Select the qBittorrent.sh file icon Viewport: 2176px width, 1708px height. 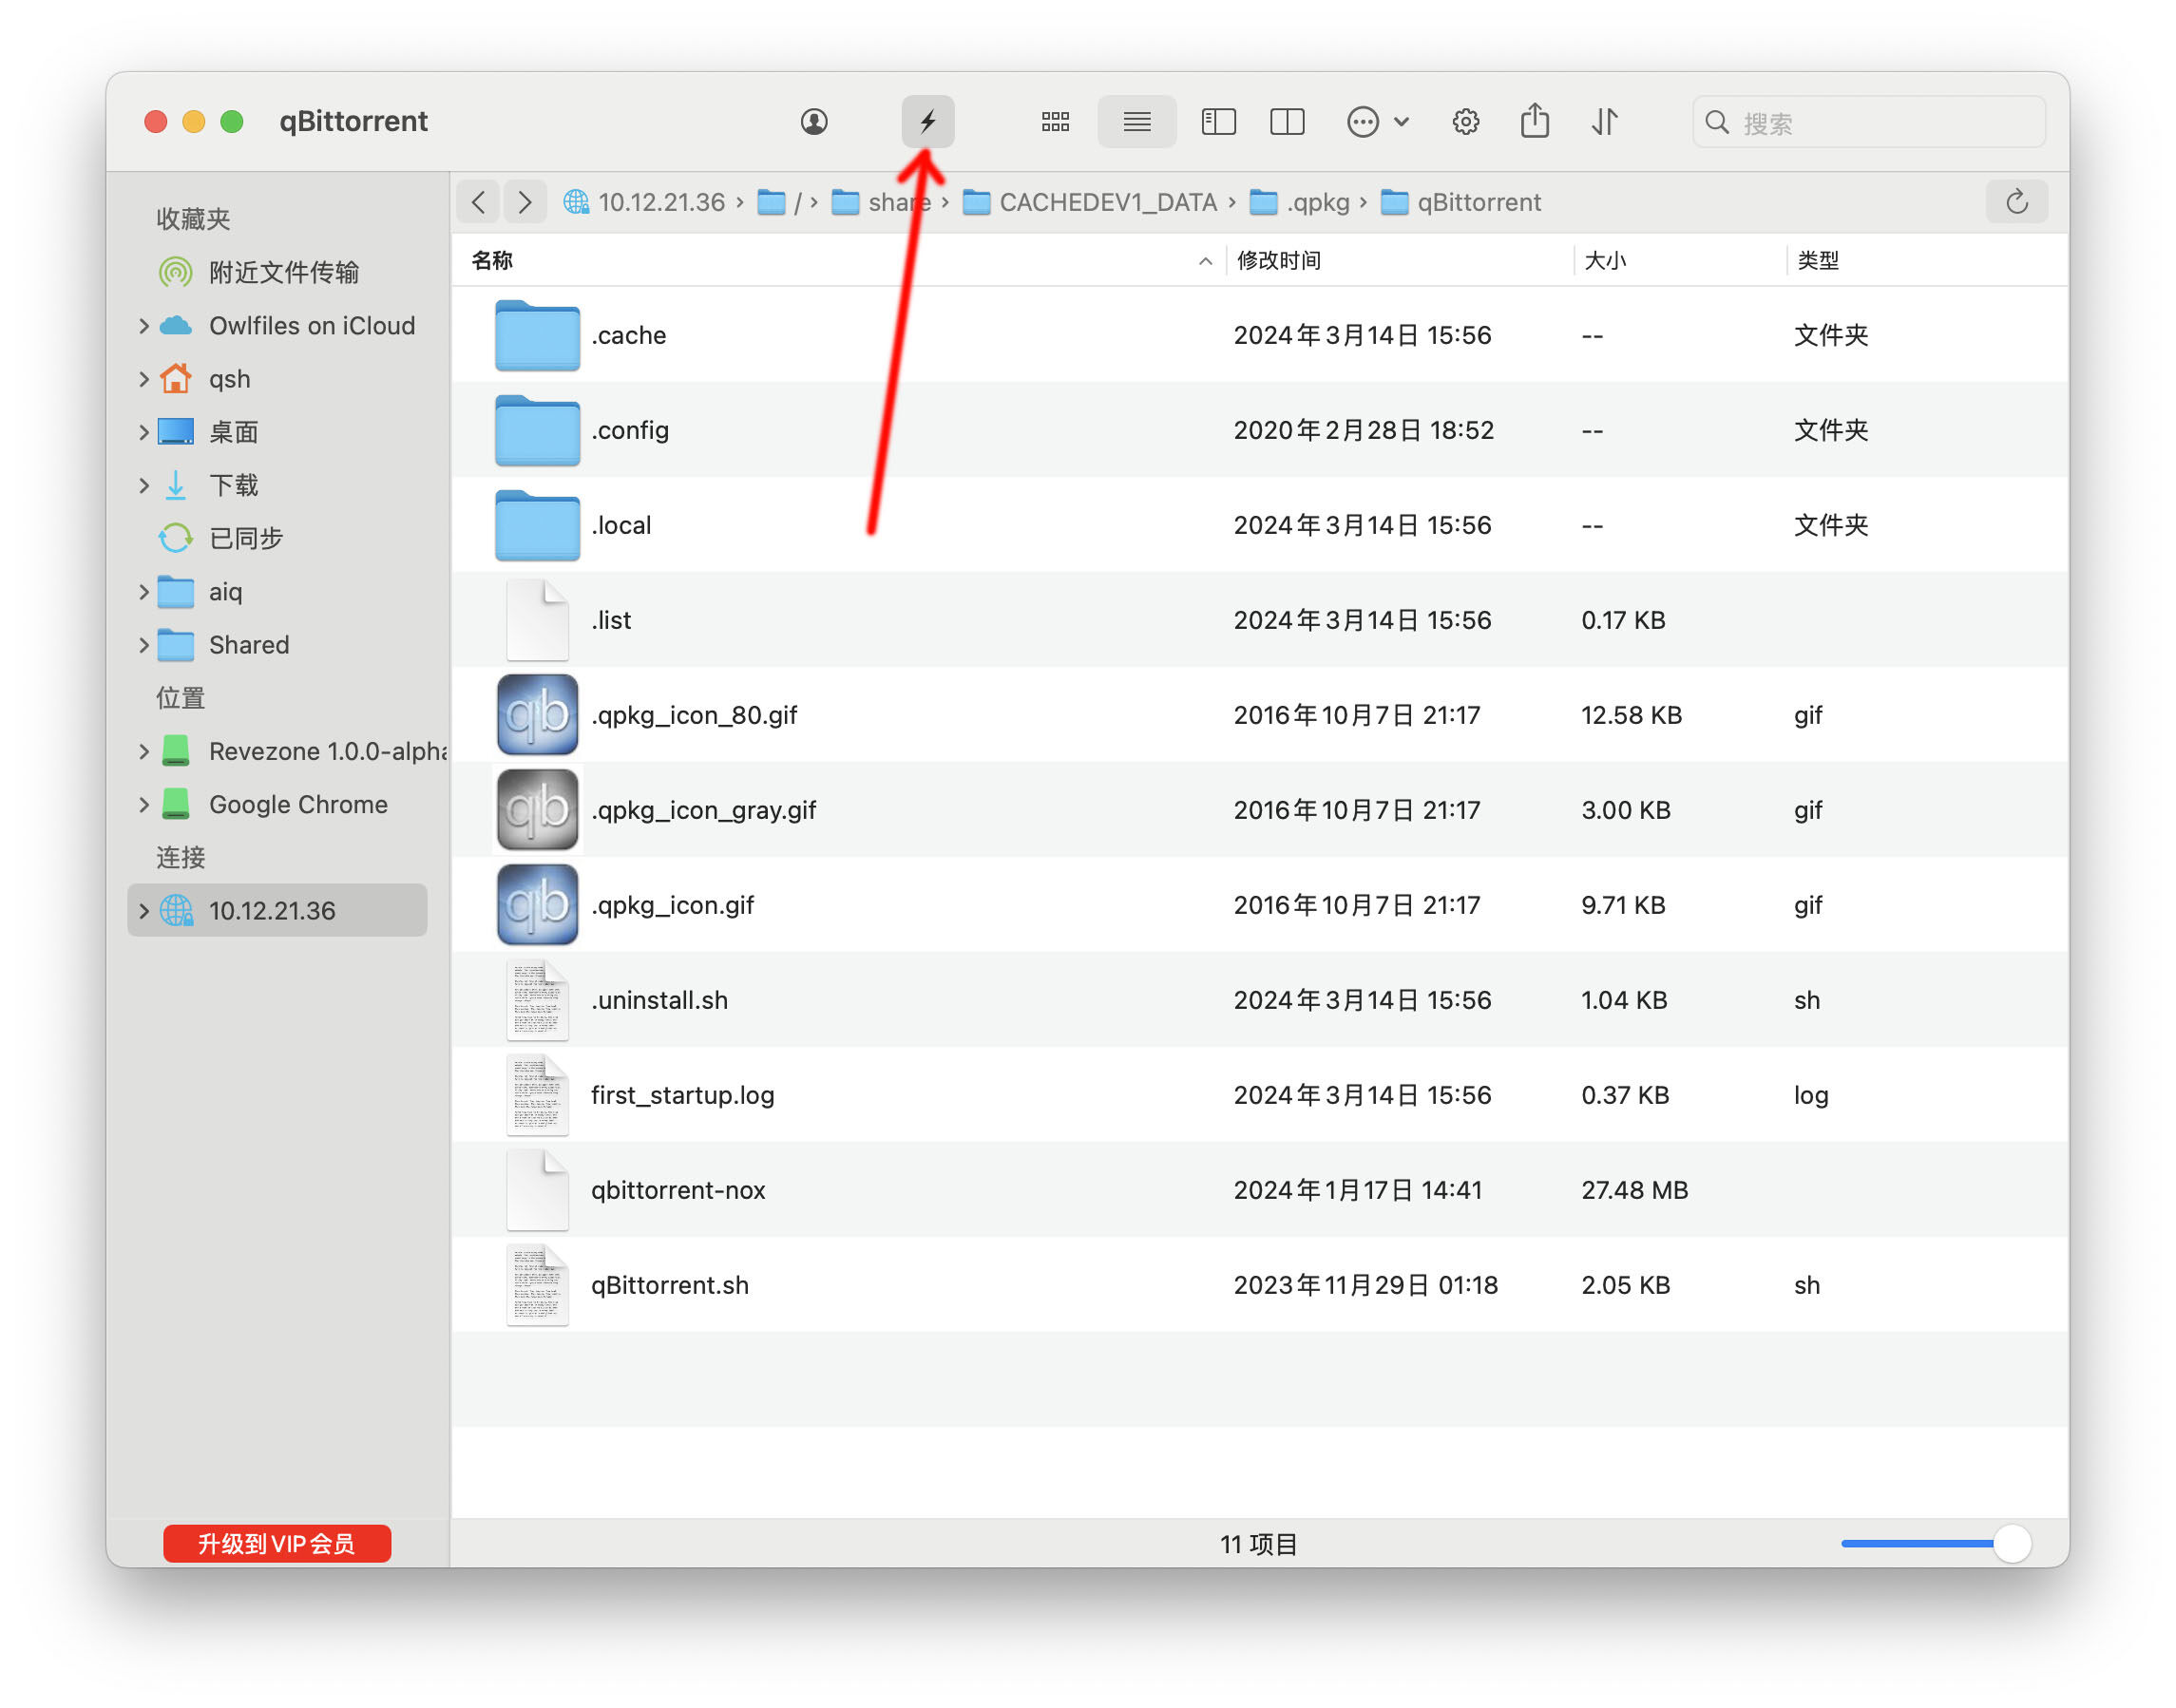click(x=537, y=1285)
